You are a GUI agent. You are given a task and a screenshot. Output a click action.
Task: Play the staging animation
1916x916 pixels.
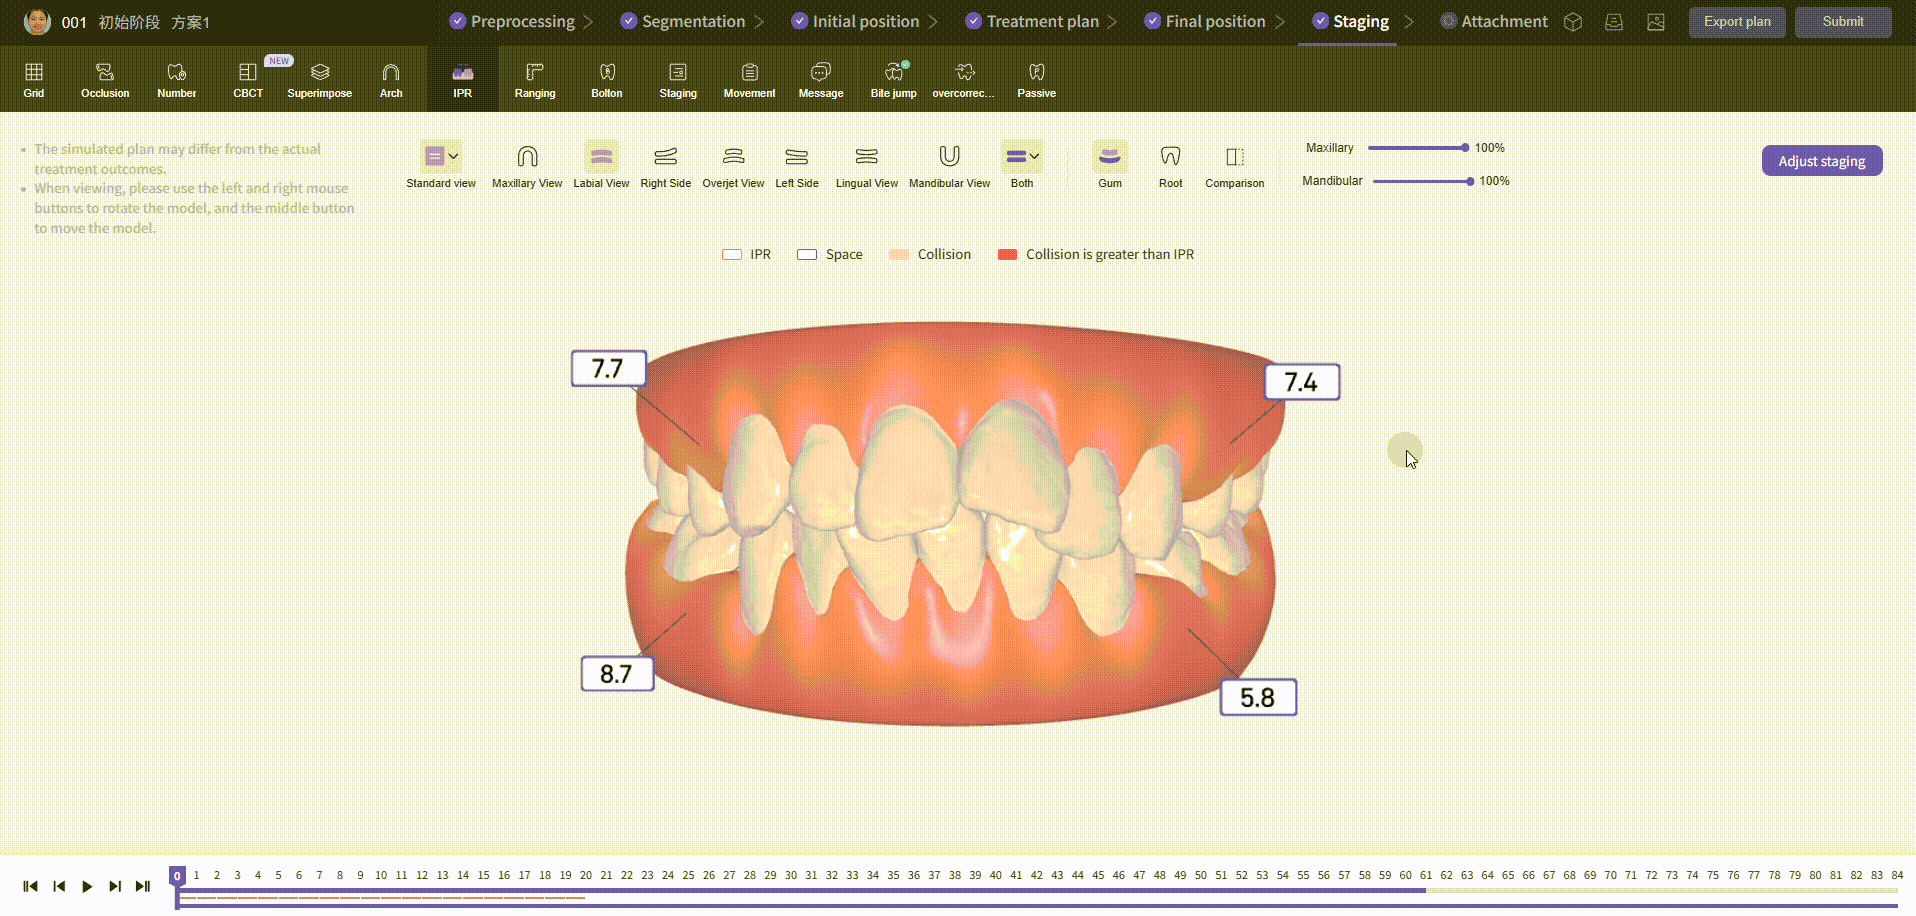point(87,886)
